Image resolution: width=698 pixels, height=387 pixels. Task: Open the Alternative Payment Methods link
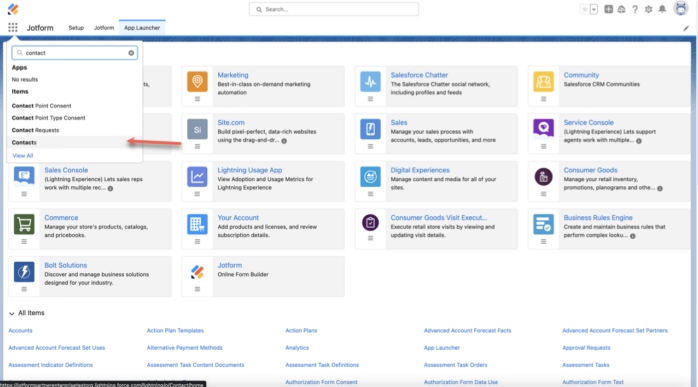pyautogui.click(x=185, y=348)
